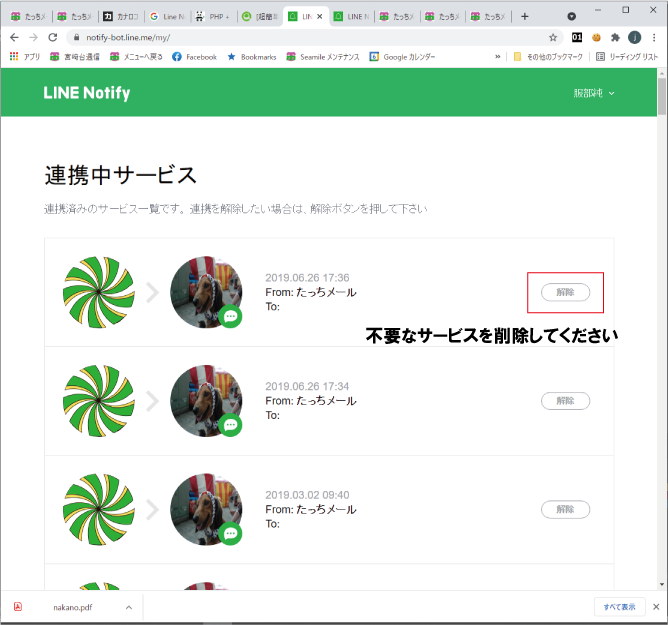Switch to the first たっちメ tab
668x625 pixels.
(x=29, y=17)
